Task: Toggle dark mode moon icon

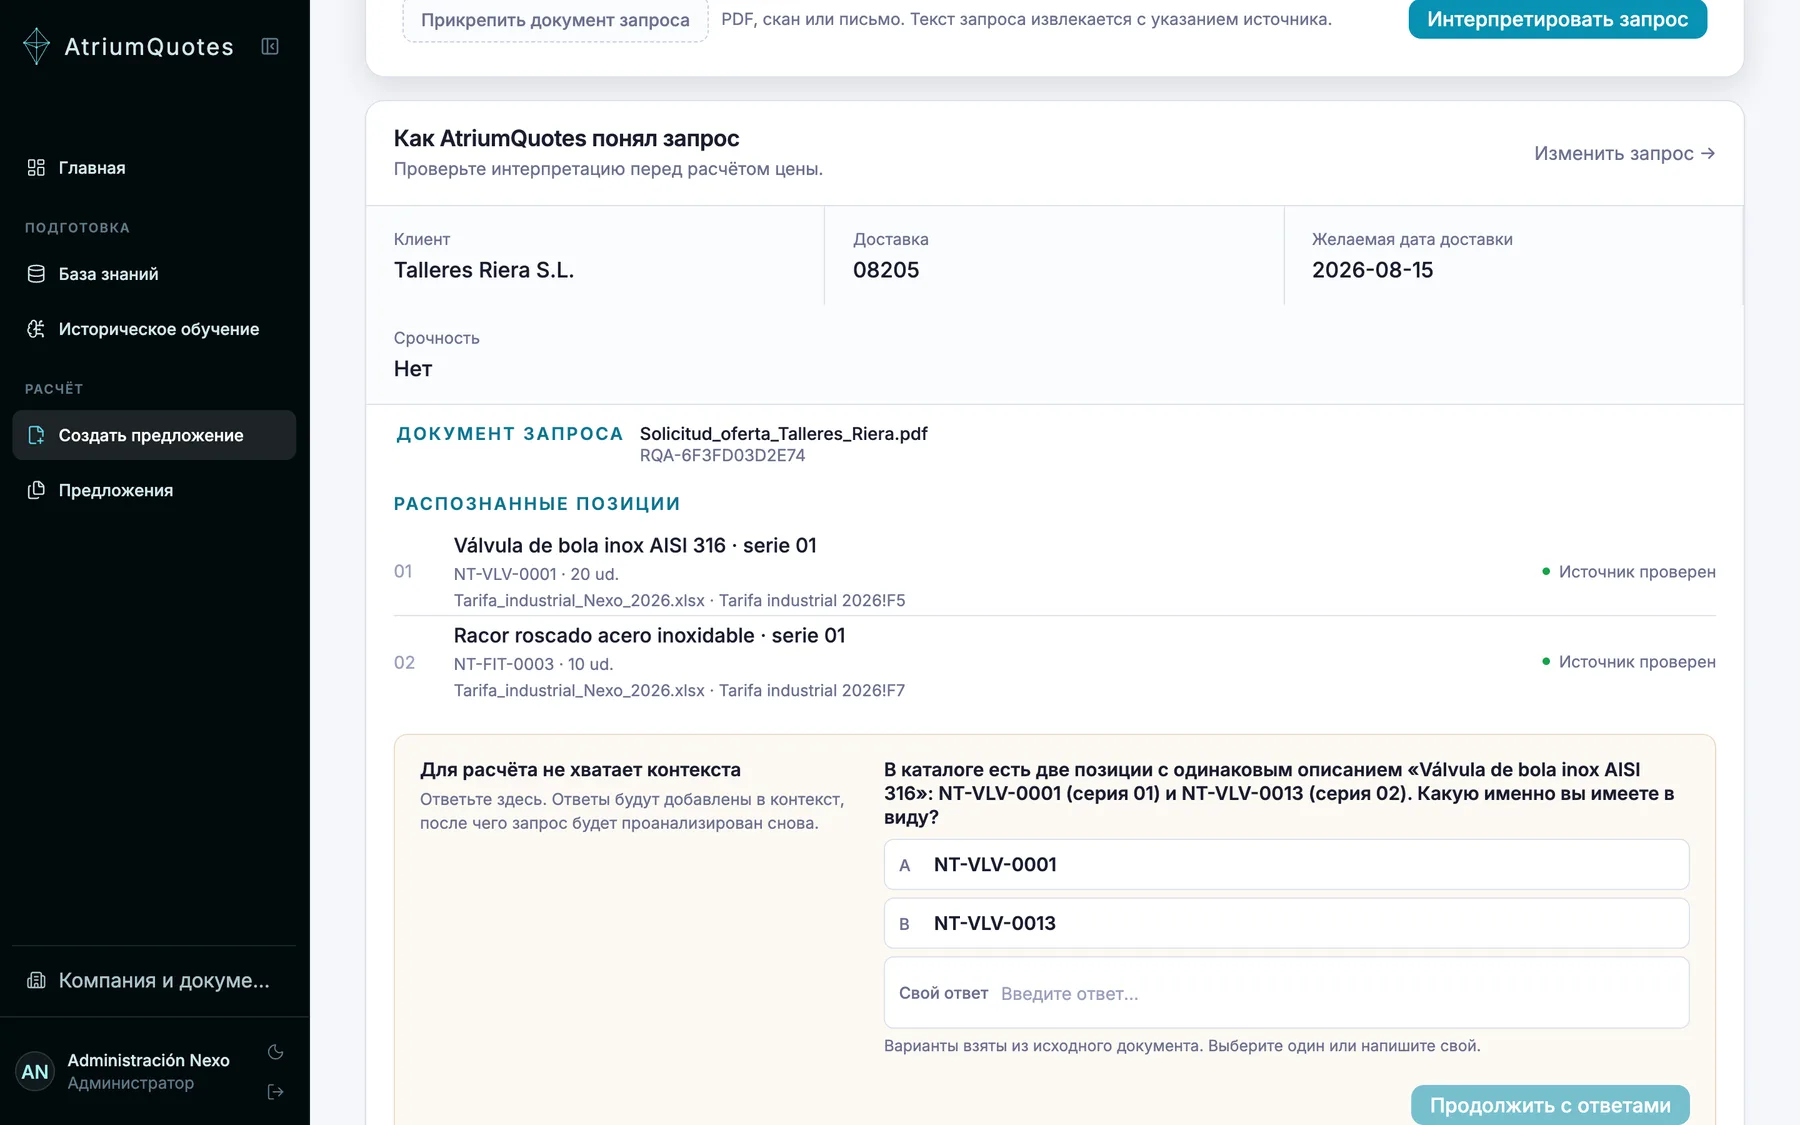Action: point(276,1052)
